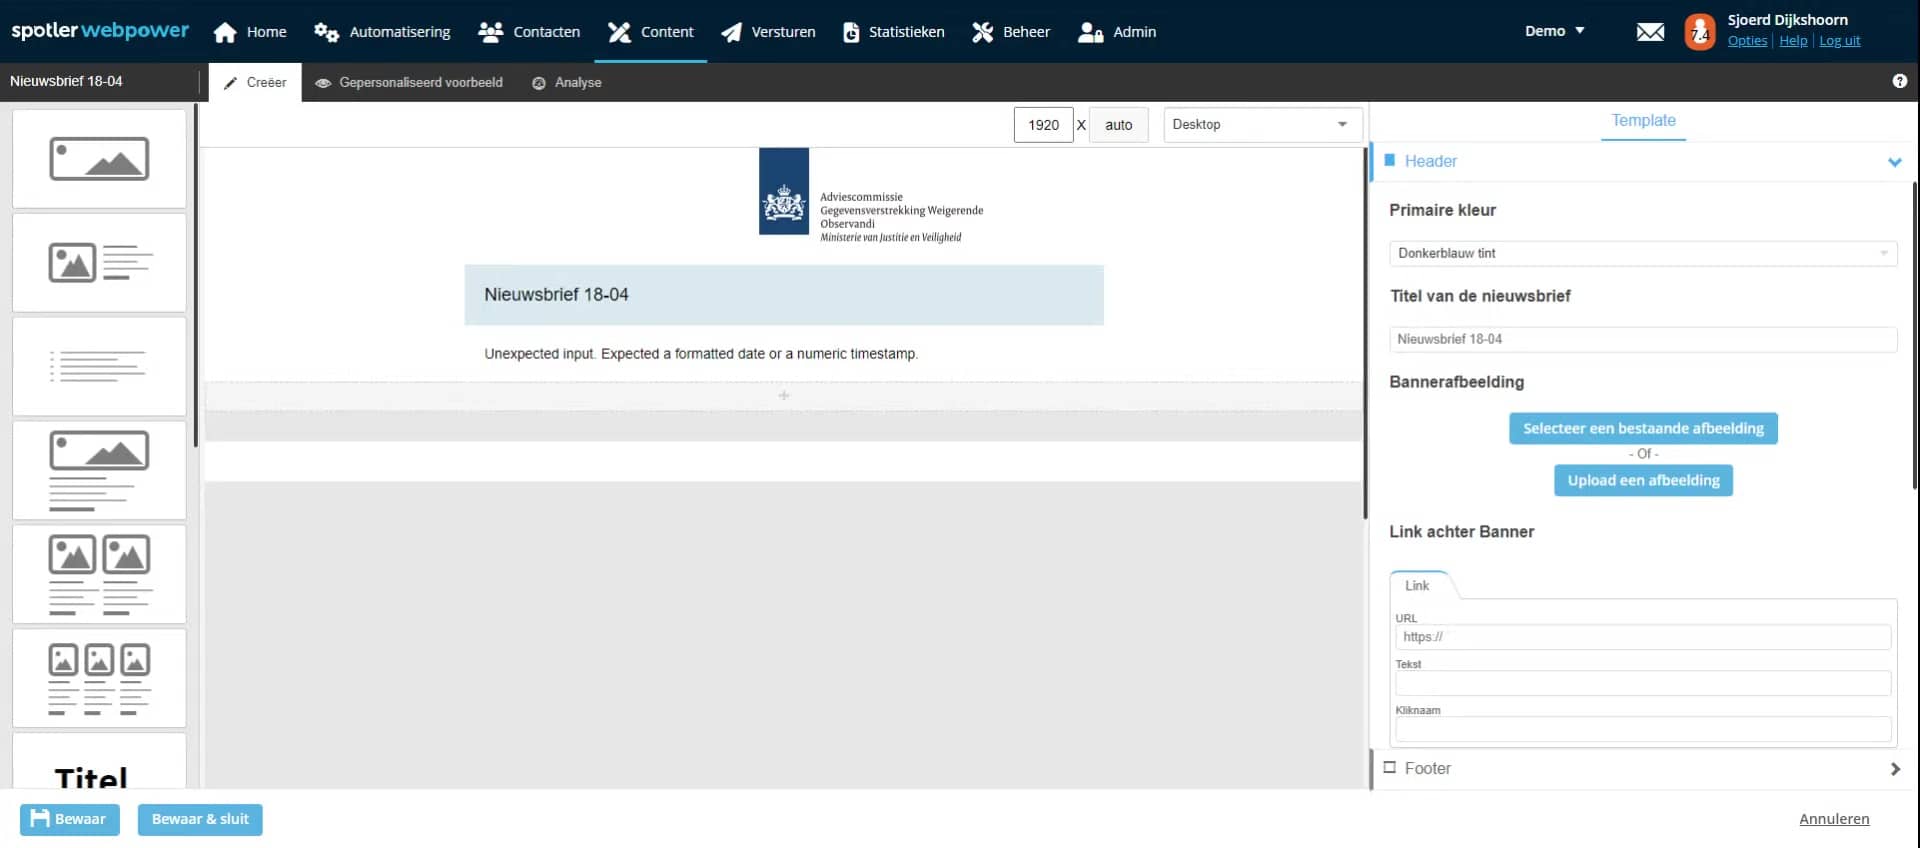
Task: Click the Bewaar & sluit button
Action: coord(200,820)
